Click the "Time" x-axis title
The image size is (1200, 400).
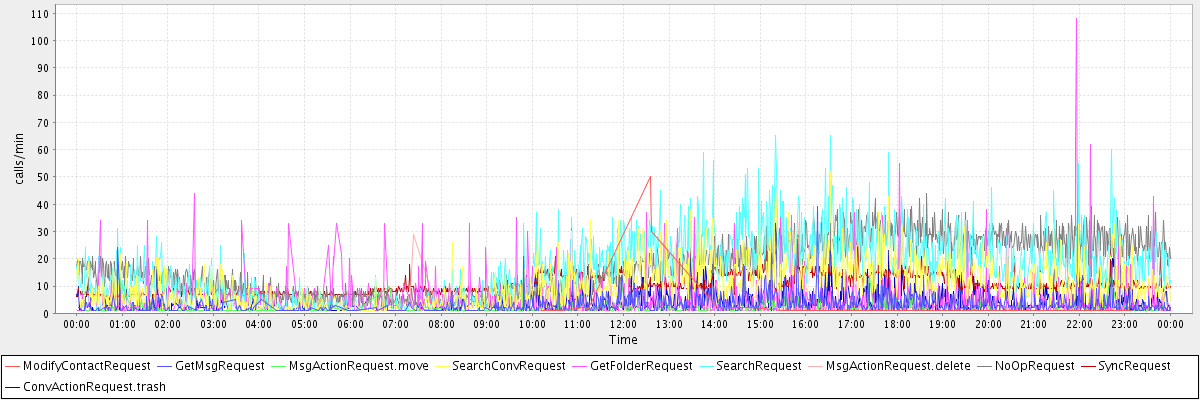[x=623, y=339]
